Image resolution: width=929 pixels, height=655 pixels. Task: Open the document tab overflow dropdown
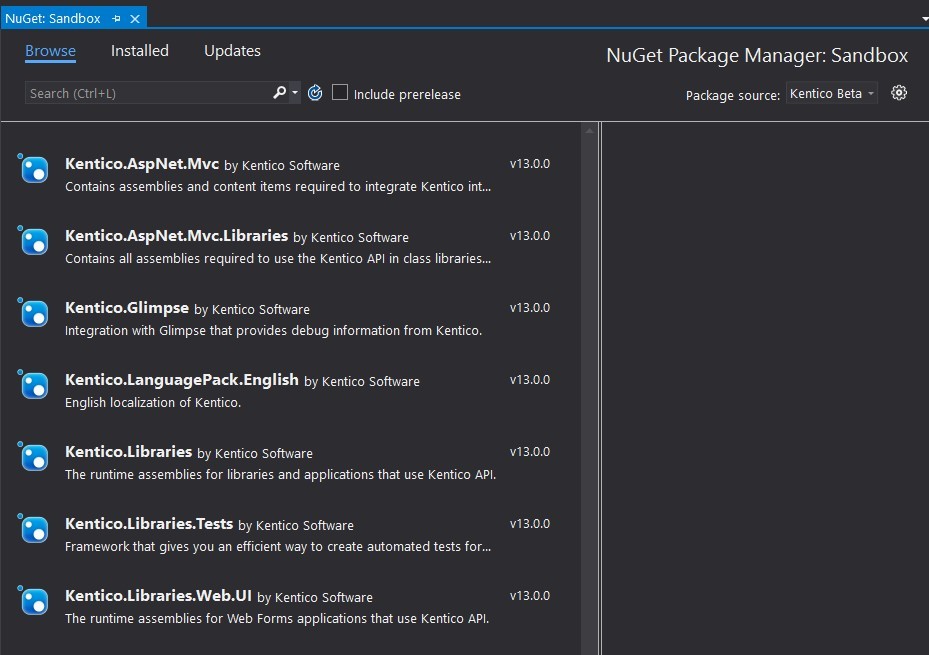[925, 19]
